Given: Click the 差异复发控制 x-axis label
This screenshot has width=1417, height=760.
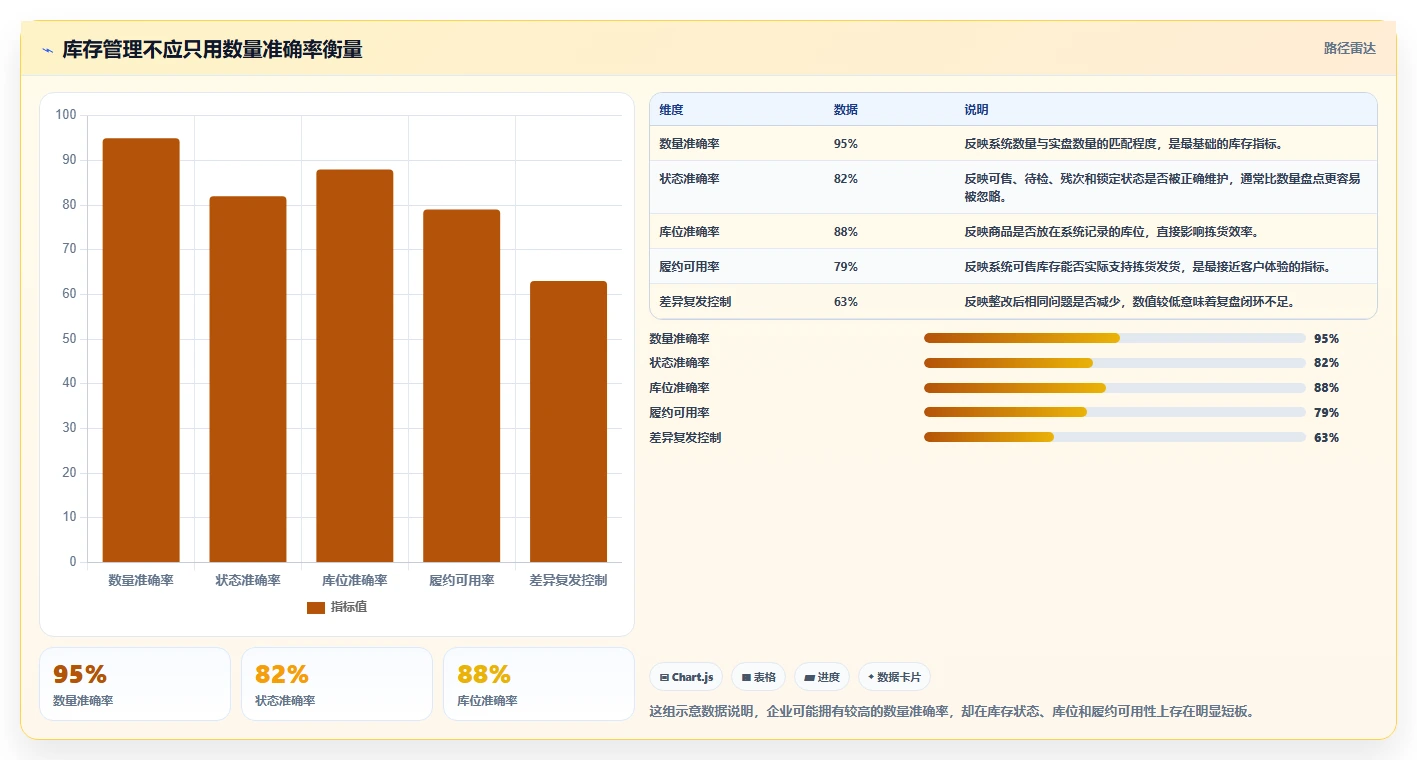Looking at the screenshot, I should click(568, 580).
